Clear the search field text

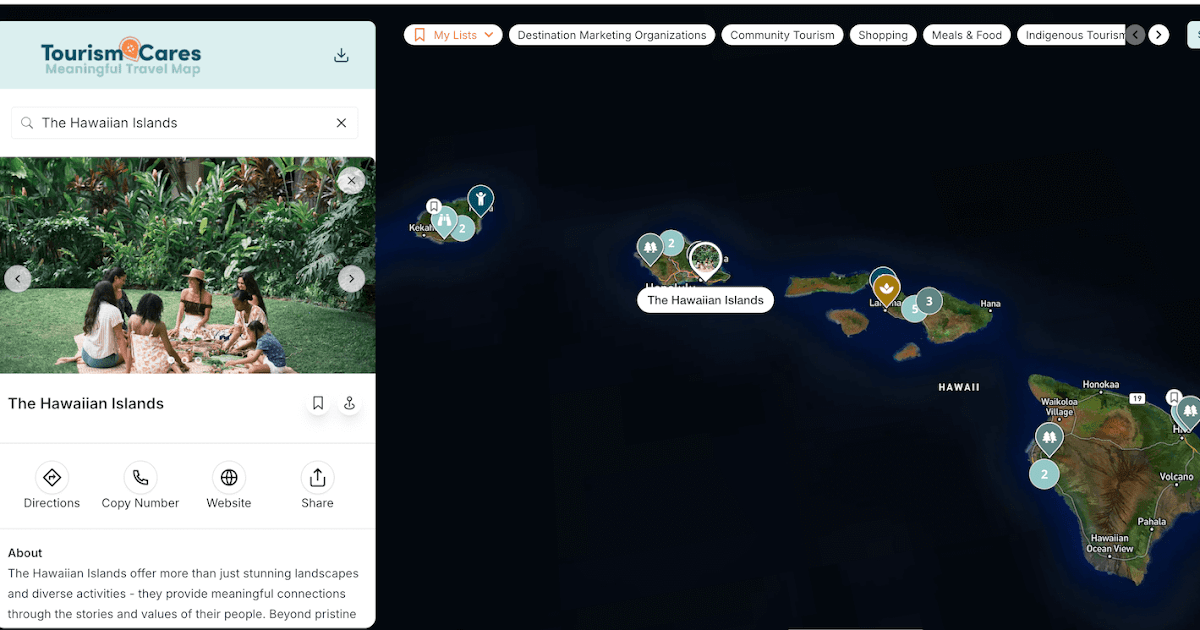click(x=341, y=123)
